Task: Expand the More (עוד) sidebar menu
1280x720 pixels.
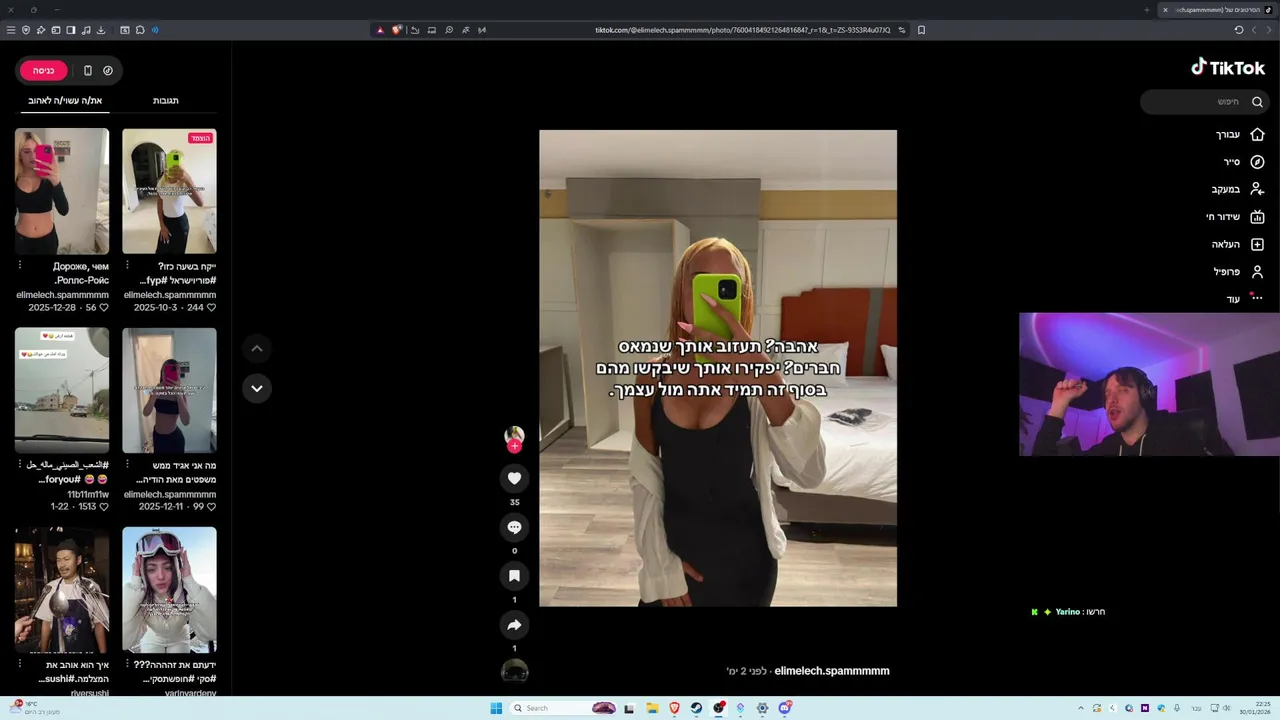Action: [1245, 298]
